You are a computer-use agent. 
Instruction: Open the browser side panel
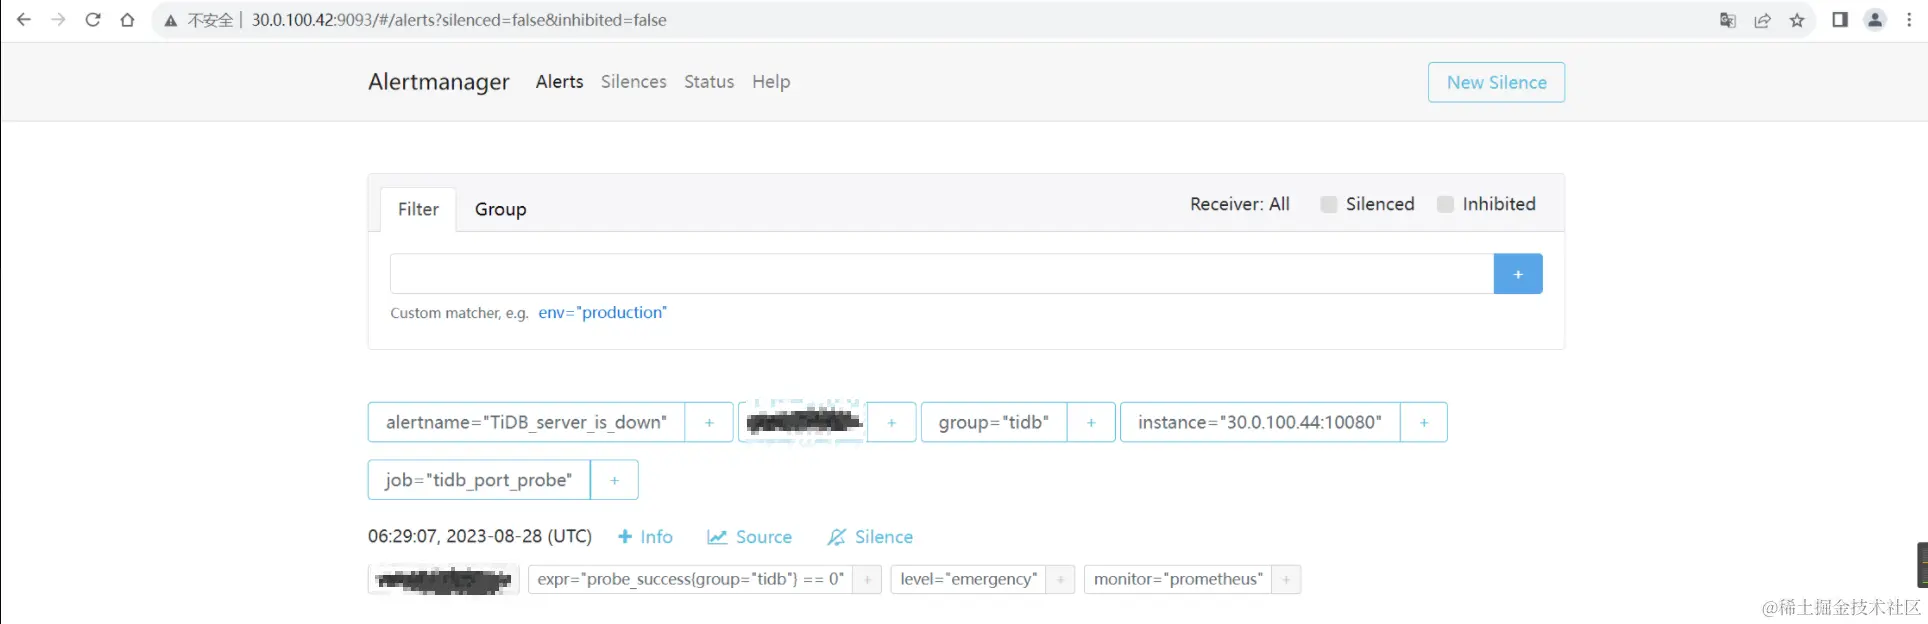tap(1840, 20)
